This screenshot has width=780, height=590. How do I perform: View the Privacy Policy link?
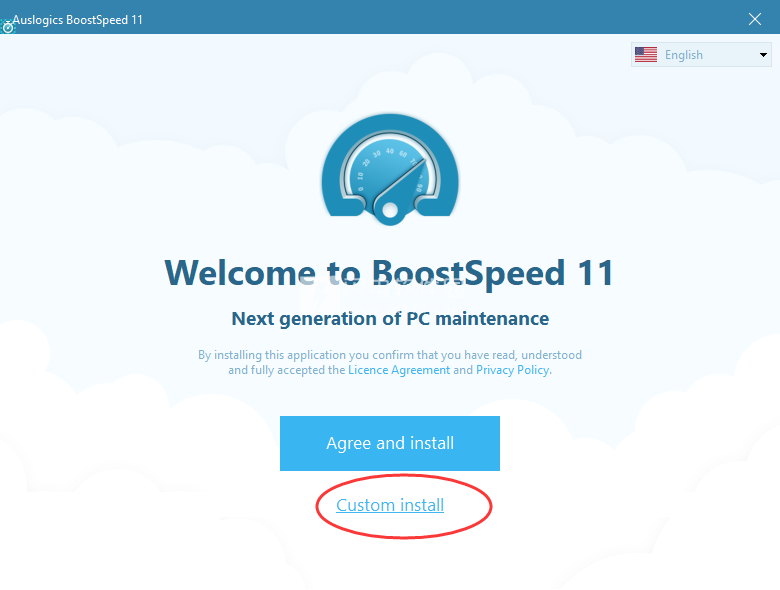pos(512,370)
